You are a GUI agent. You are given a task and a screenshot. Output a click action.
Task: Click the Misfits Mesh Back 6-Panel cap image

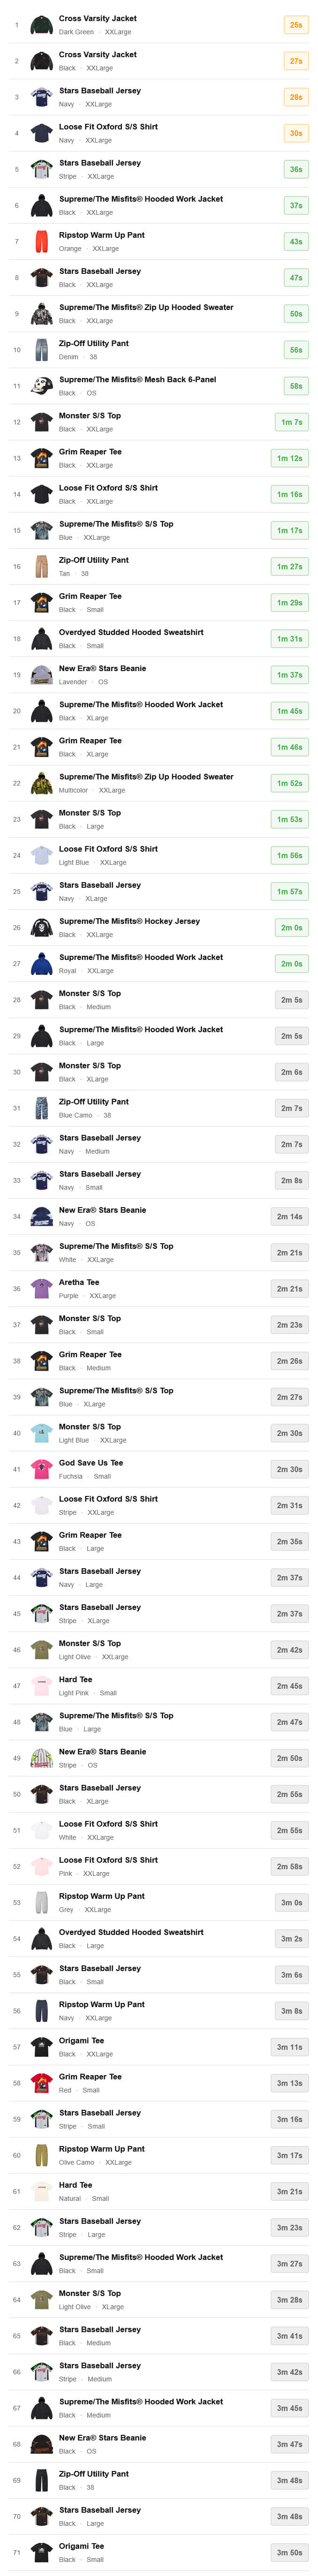click(41, 386)
